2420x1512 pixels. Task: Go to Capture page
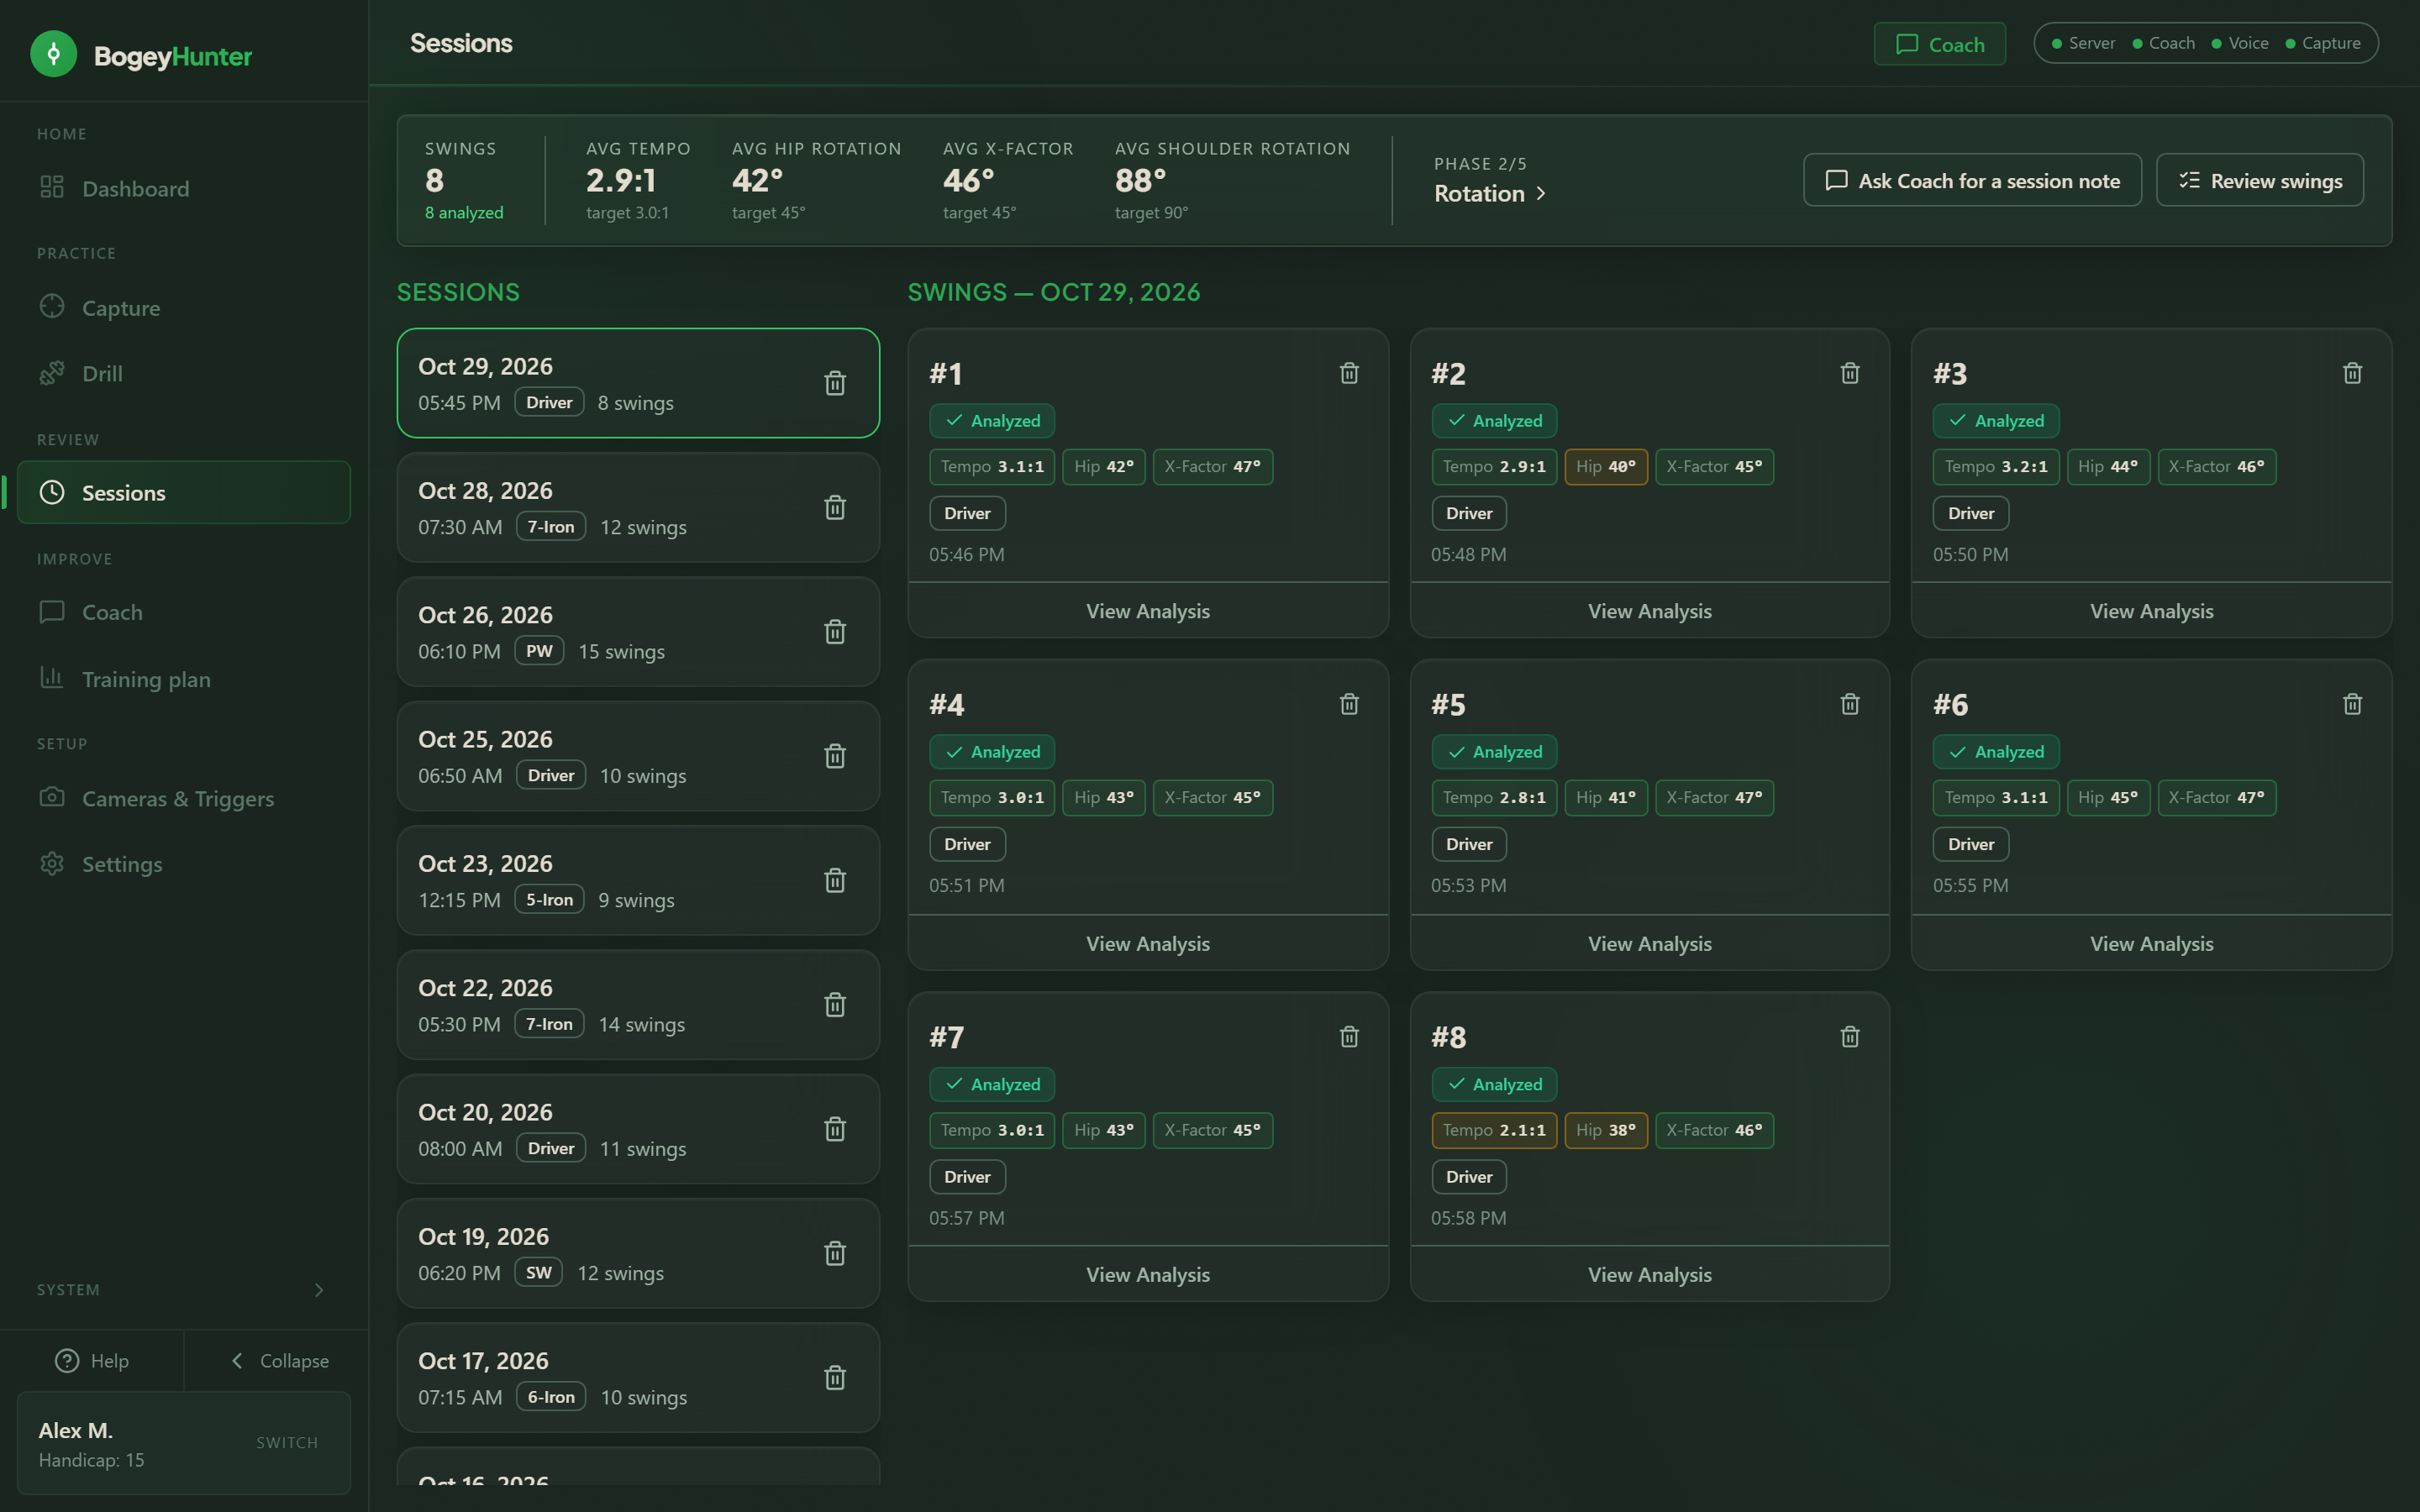(184, 308)
